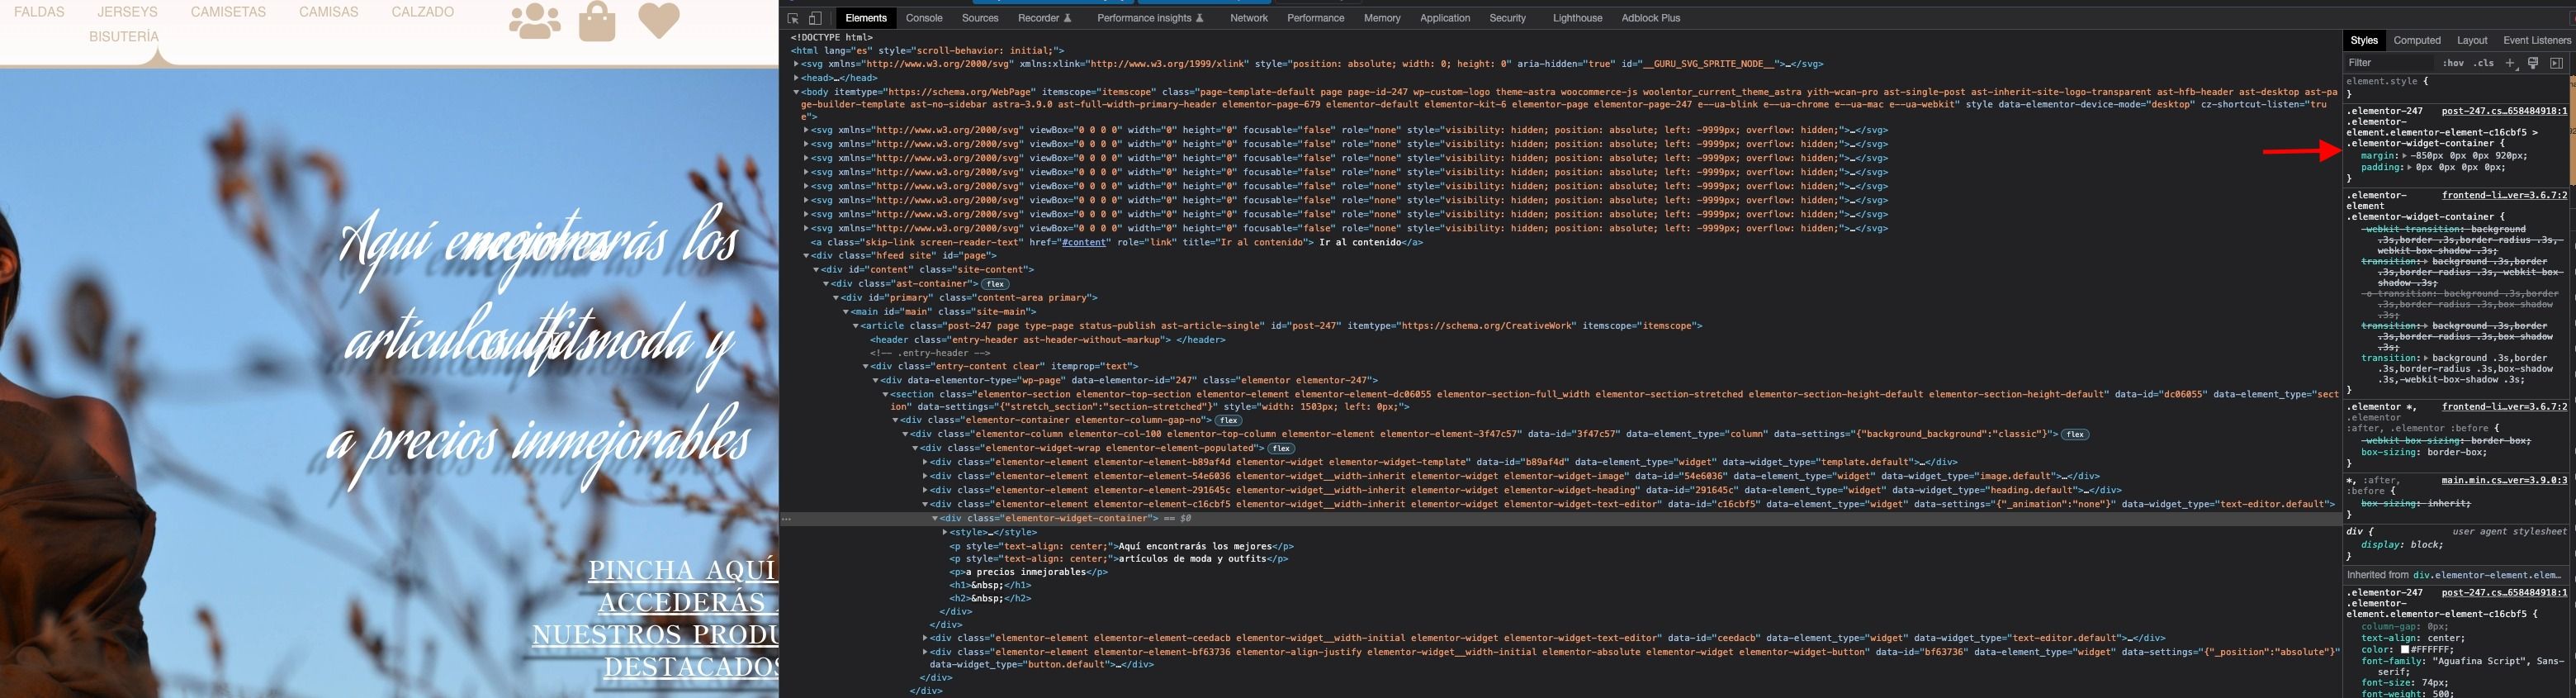Expand the elementor-element-bf63736 div node

click(x=925, y=652)
